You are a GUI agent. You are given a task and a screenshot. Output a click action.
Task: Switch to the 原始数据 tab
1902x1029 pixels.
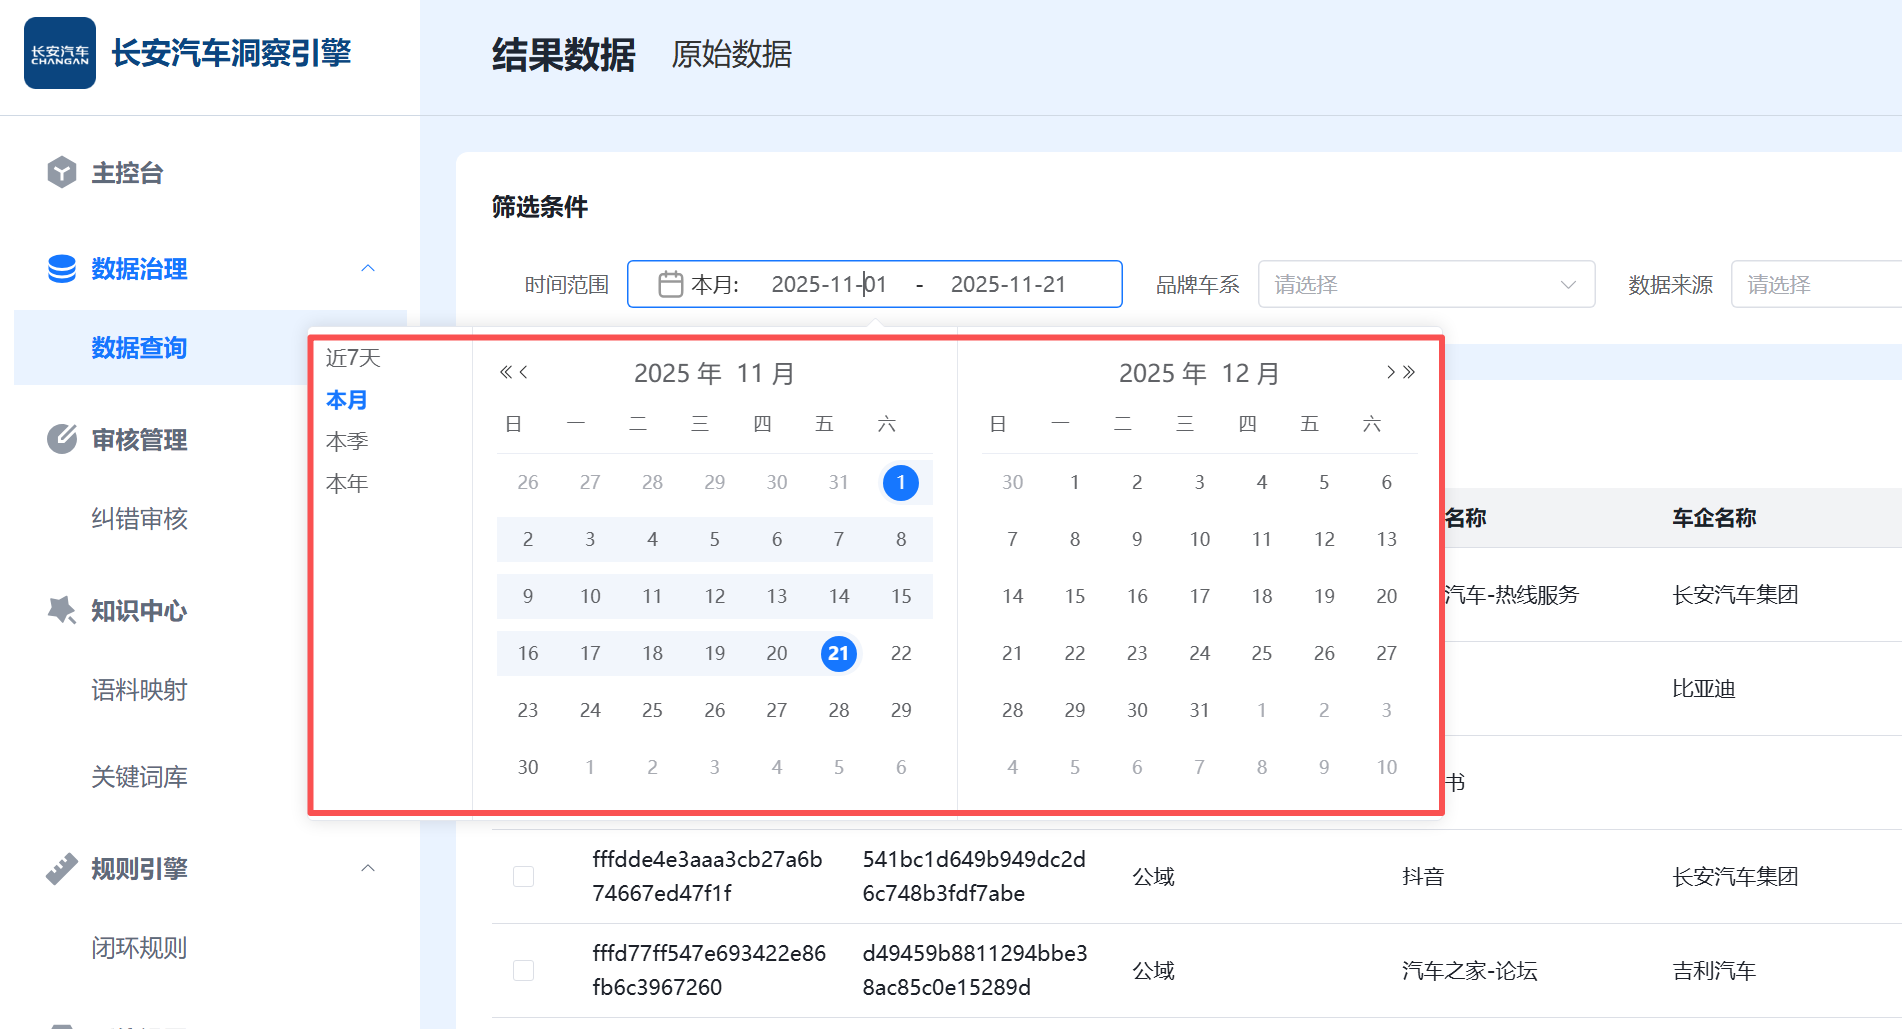pos(731,54)
